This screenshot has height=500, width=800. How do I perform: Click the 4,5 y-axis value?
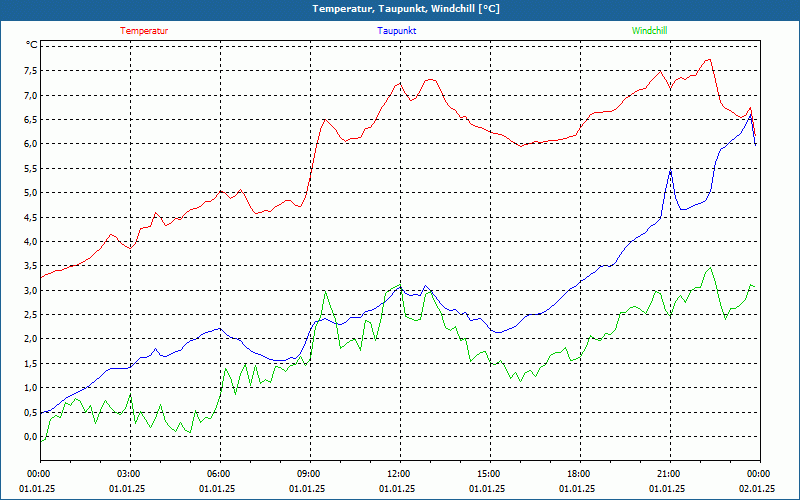32,217
